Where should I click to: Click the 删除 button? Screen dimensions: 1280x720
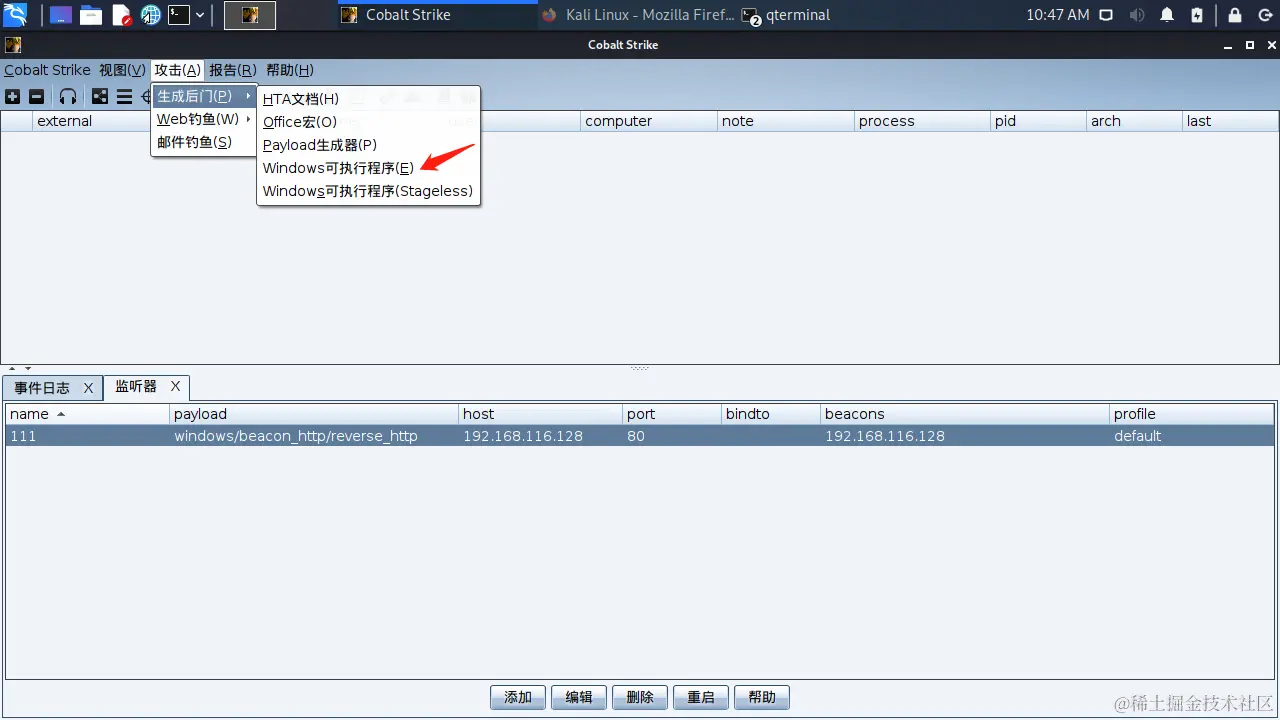[x=640, y=697]
